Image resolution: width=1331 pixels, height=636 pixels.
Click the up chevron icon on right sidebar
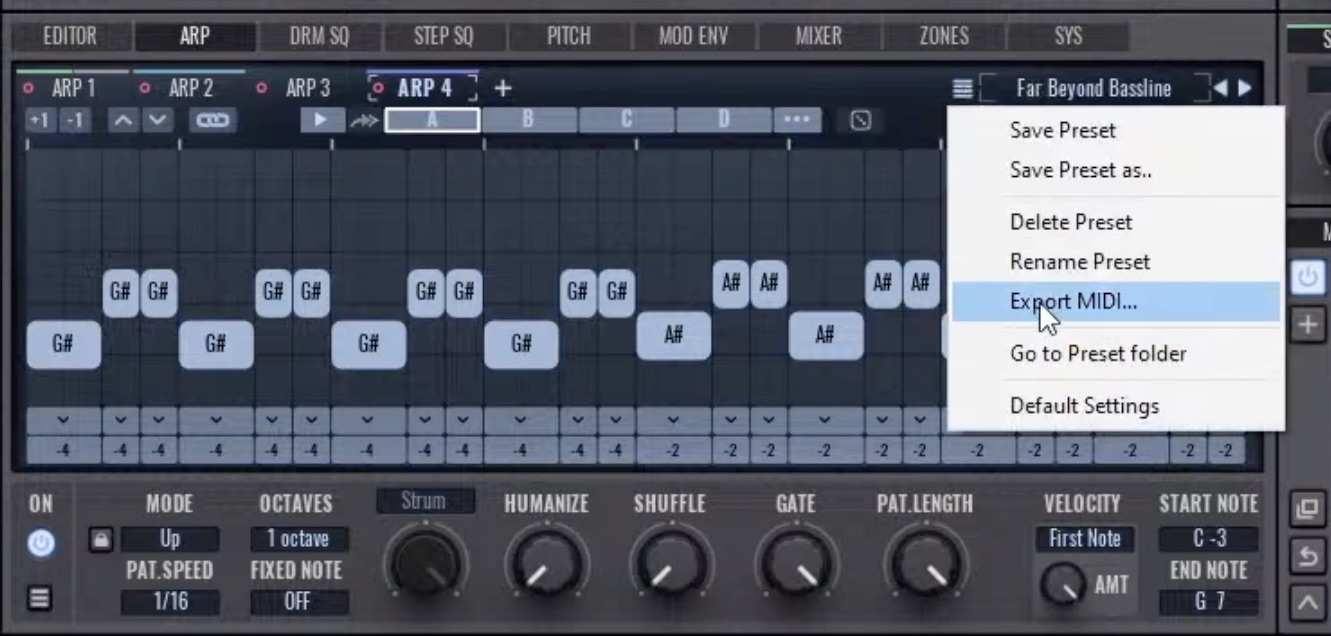pos(1307,602)
